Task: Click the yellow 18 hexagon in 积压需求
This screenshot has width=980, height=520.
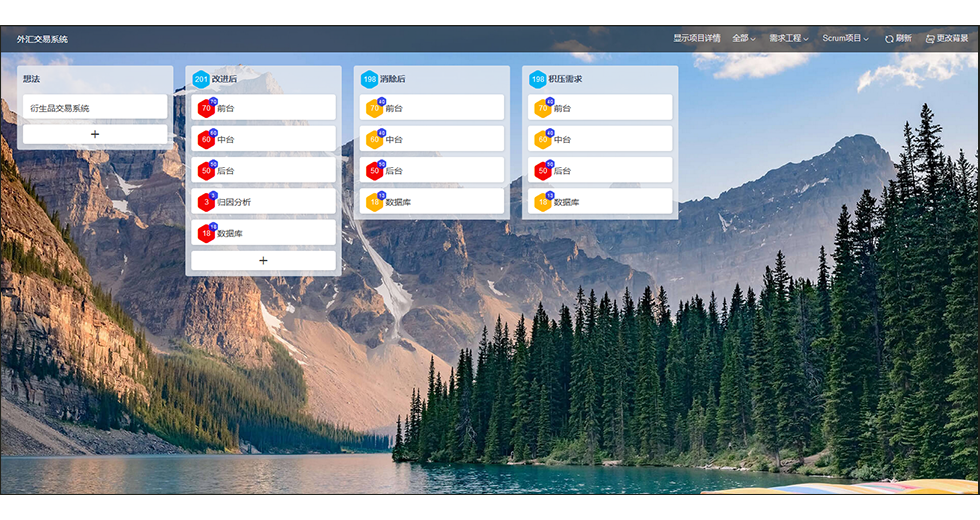Action: pyautogui.click(x=542, y=203)
